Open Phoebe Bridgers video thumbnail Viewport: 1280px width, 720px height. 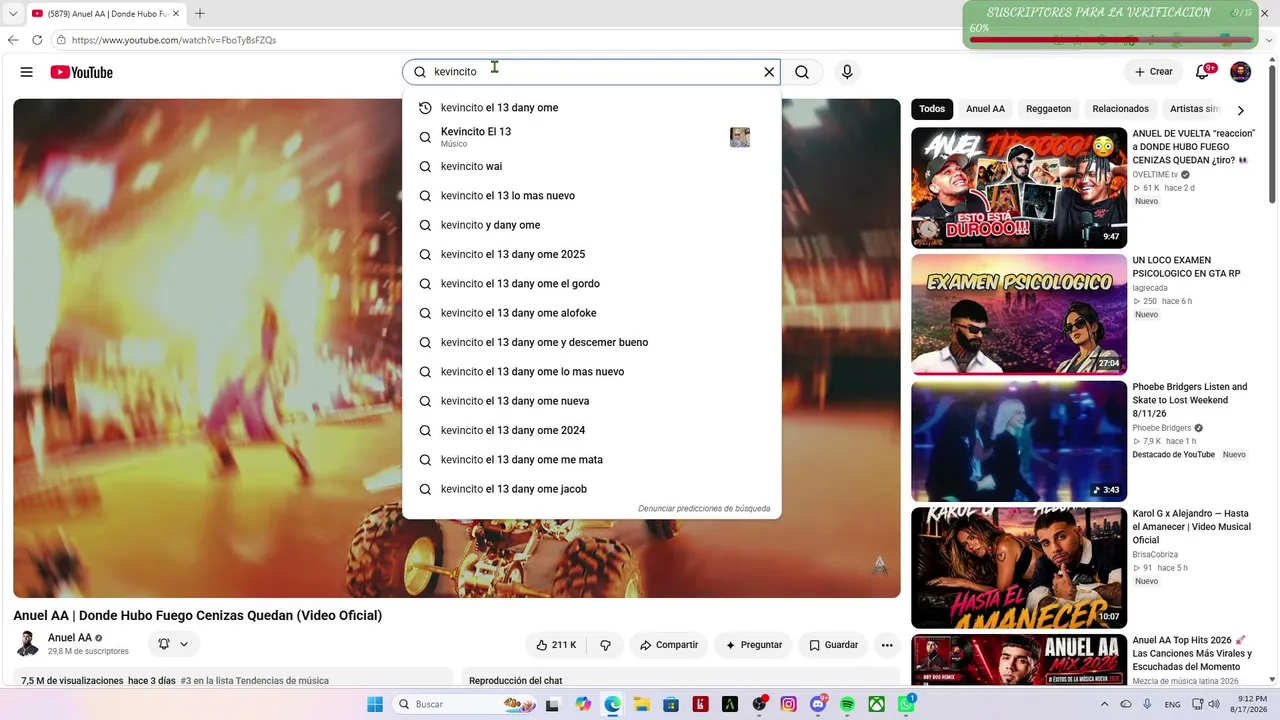[x=1019, y=441]
